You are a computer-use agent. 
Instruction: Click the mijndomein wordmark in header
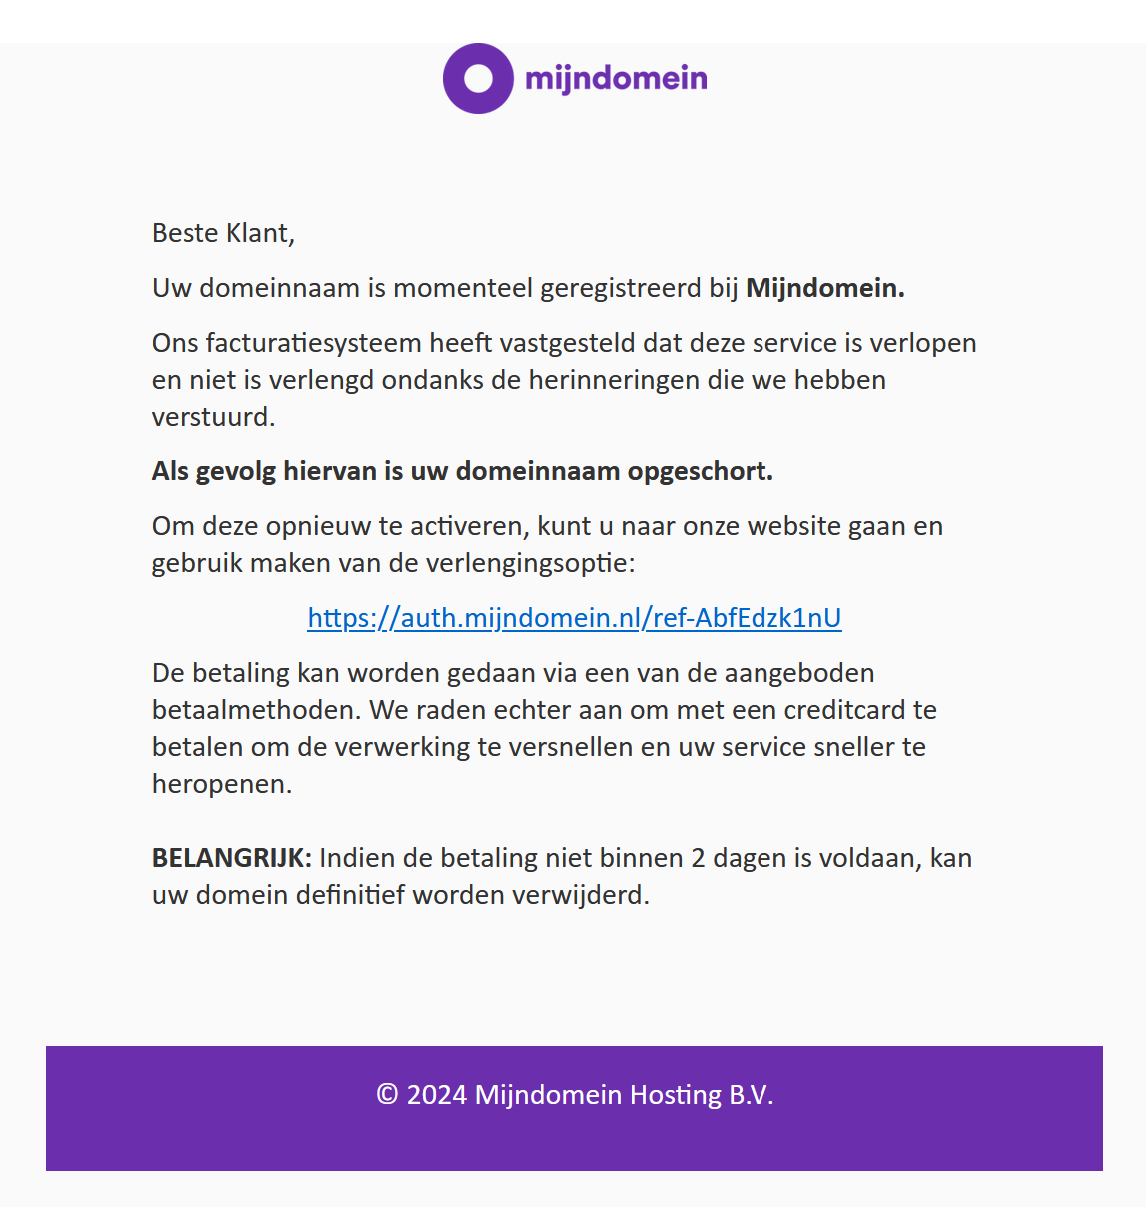(x=616, y=78)
